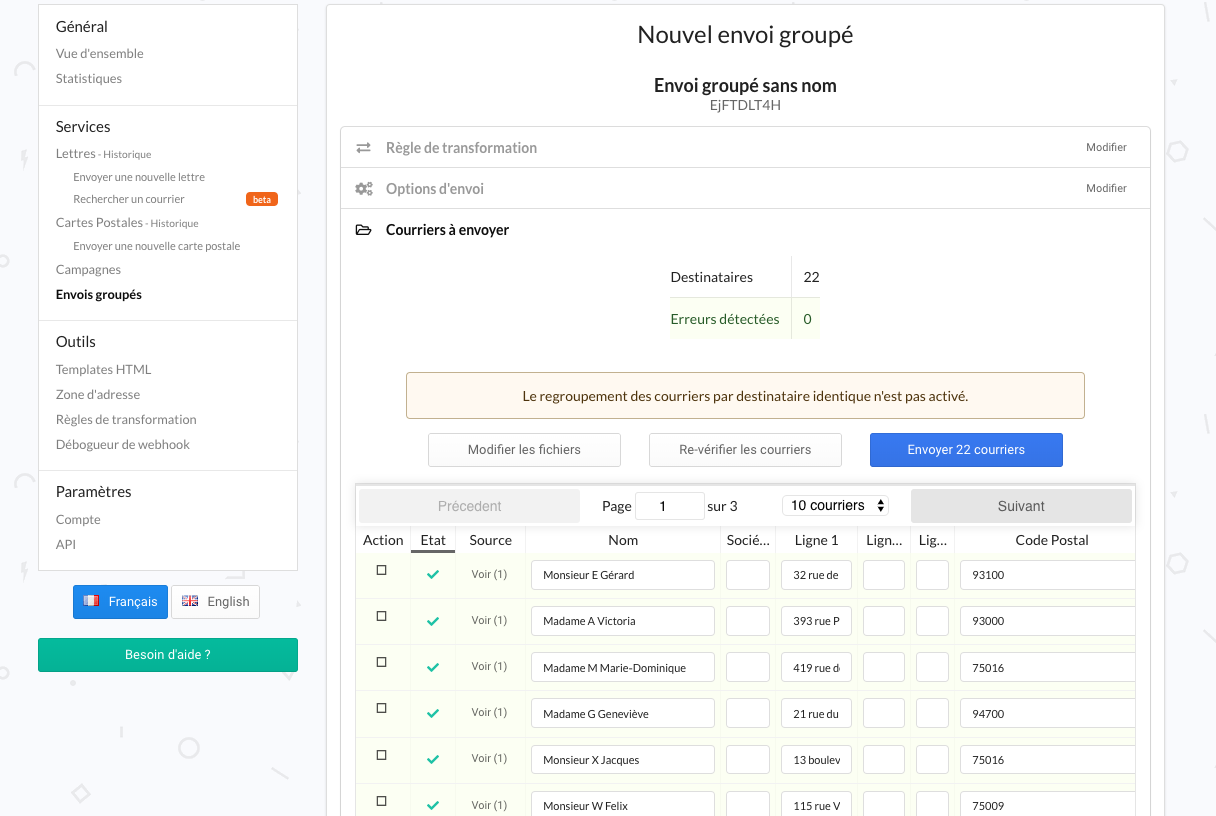
Task: Tick the checkbox for Monsieur E Gérard
Action: [x=381, y=570]
